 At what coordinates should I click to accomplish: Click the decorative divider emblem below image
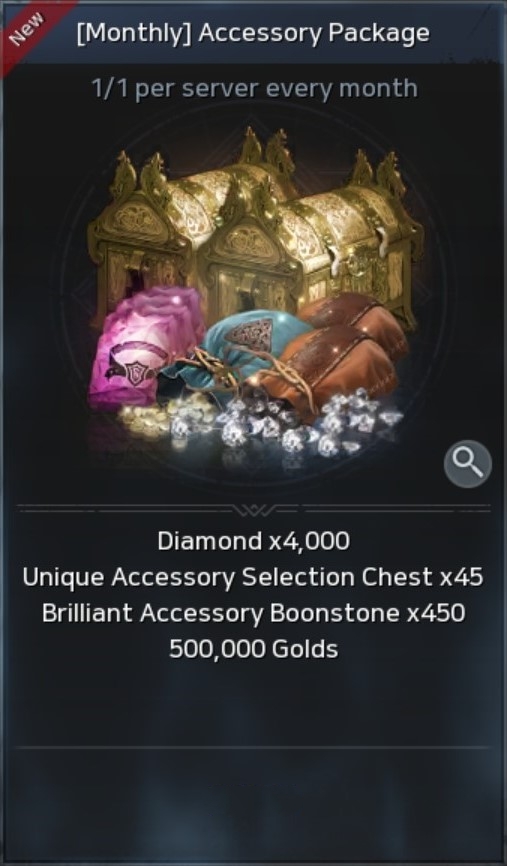254,508
